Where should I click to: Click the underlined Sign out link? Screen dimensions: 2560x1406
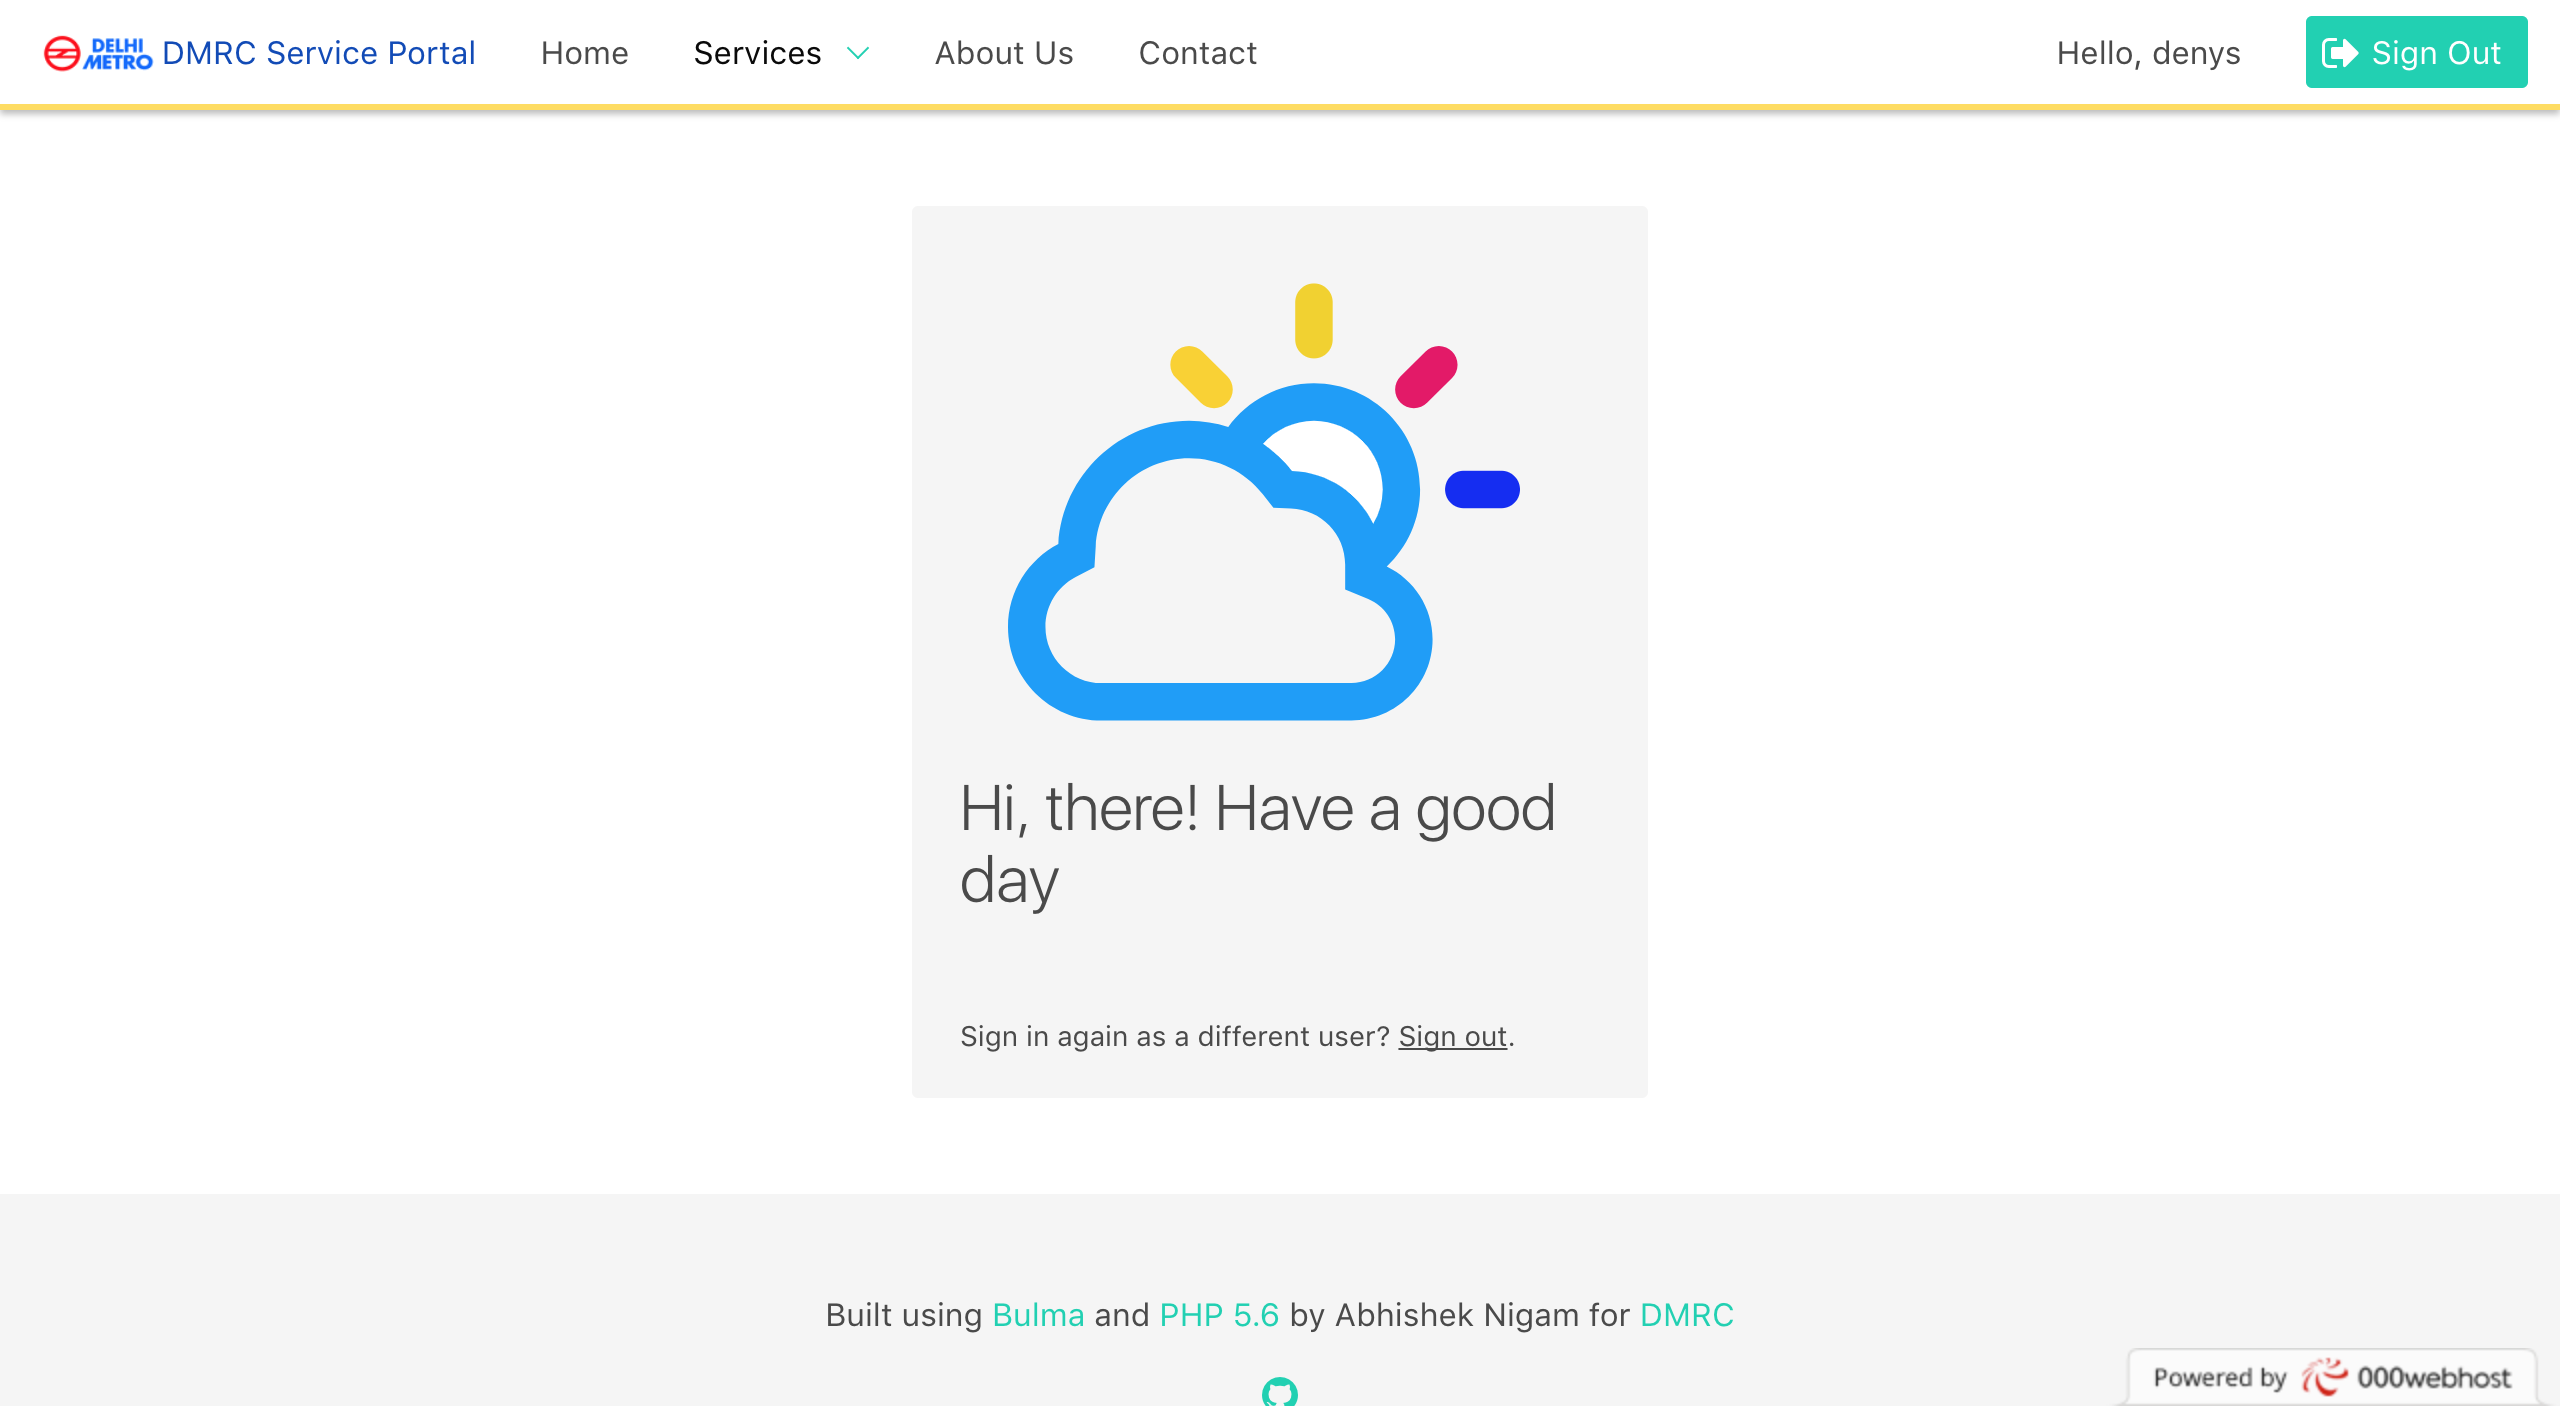1452,1036
